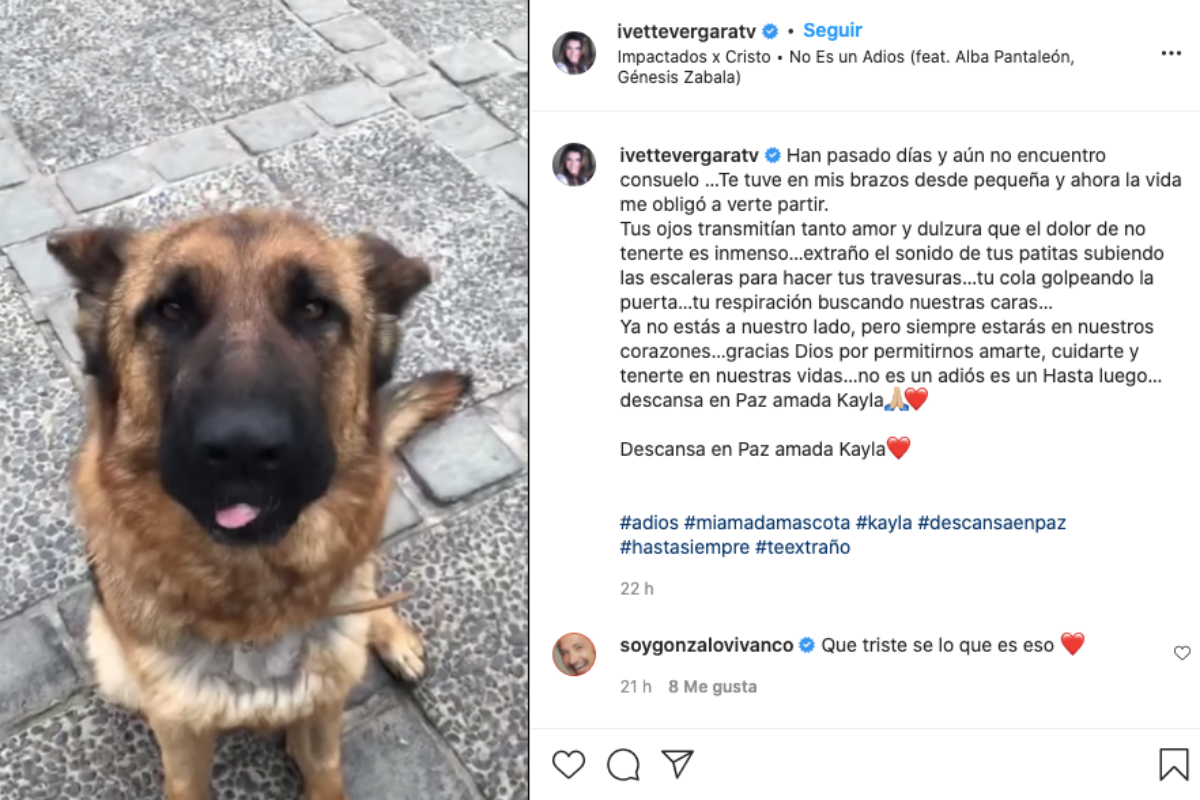
Task: Open ivettevergaratv header profile picture
Action: click(574, 53)
